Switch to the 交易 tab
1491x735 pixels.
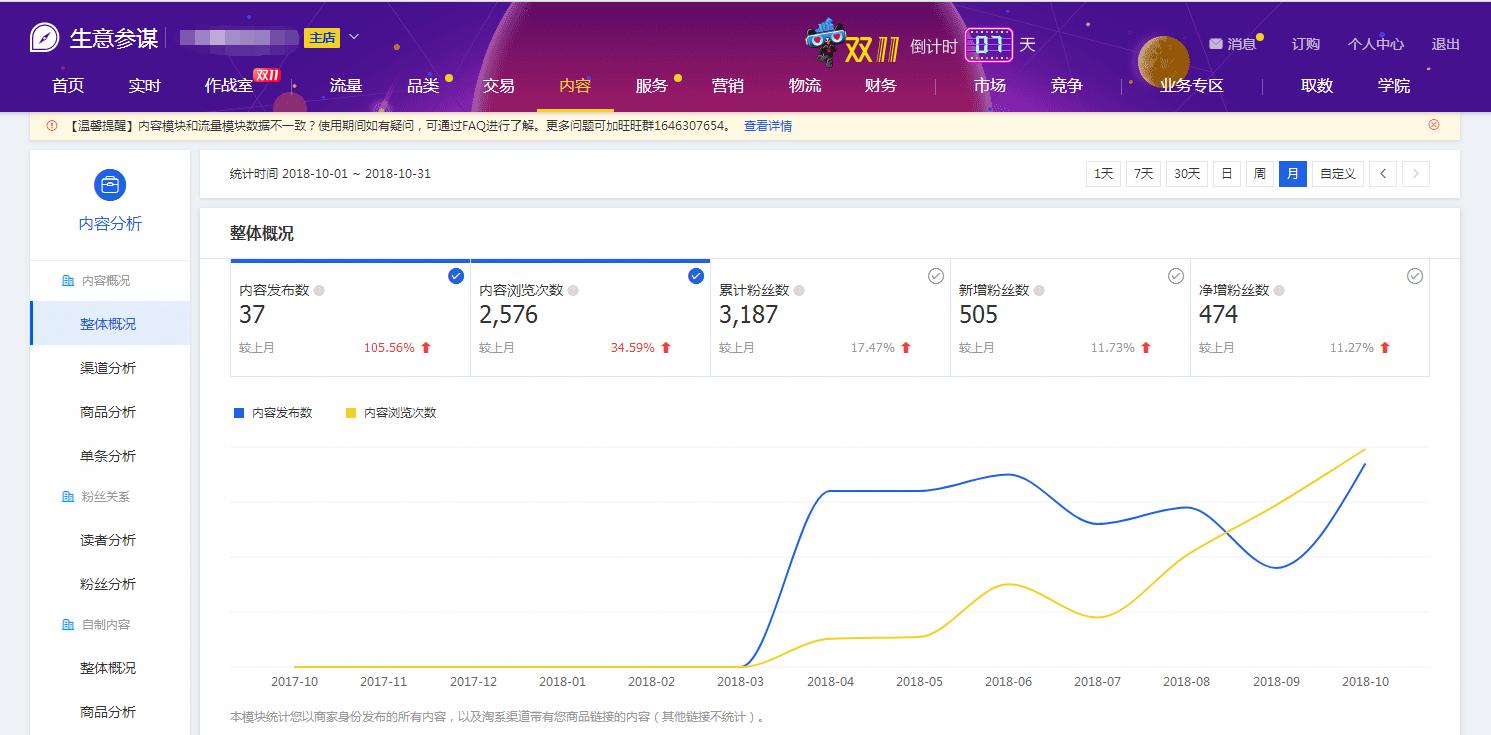pyautogui.click(x=498, y=86)
